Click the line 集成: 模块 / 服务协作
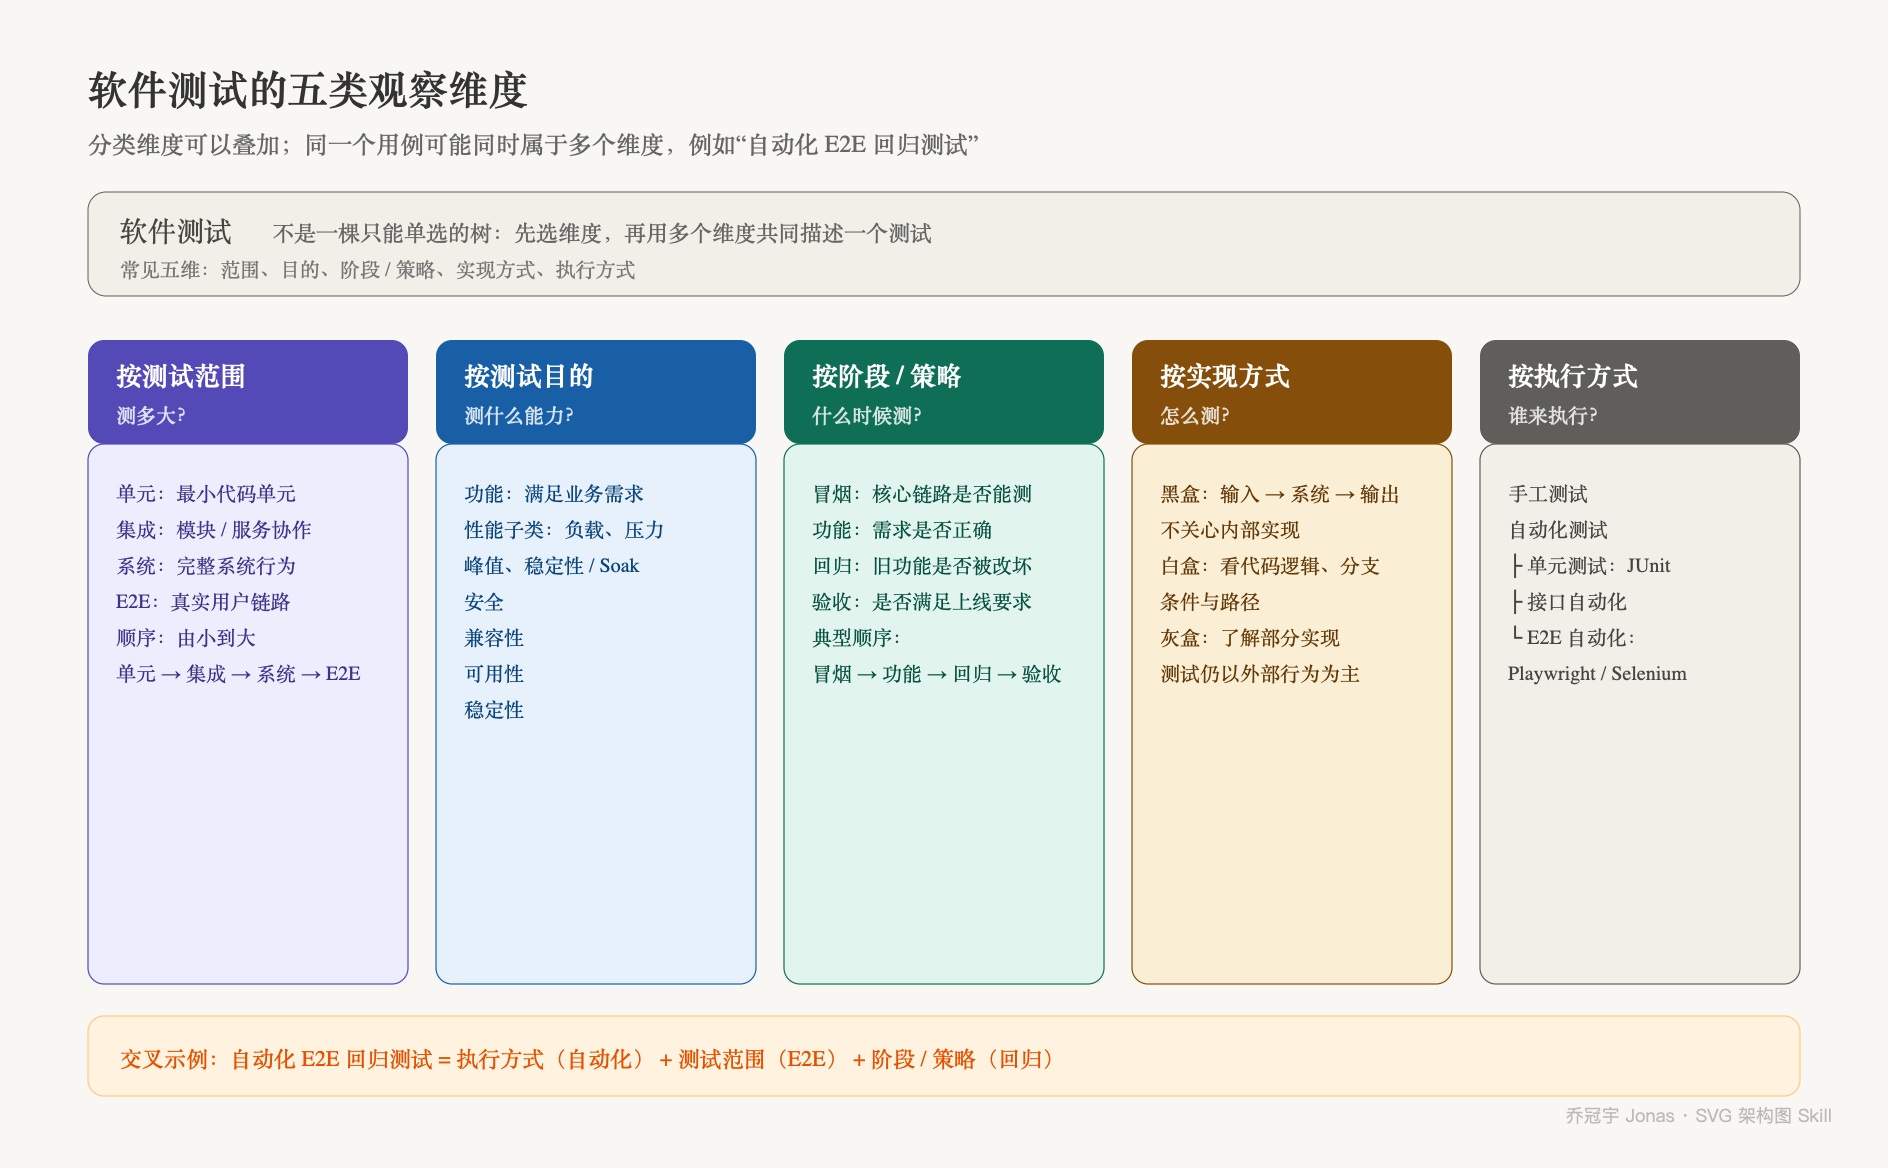The image size is (1888, 1168). [214, 530]
